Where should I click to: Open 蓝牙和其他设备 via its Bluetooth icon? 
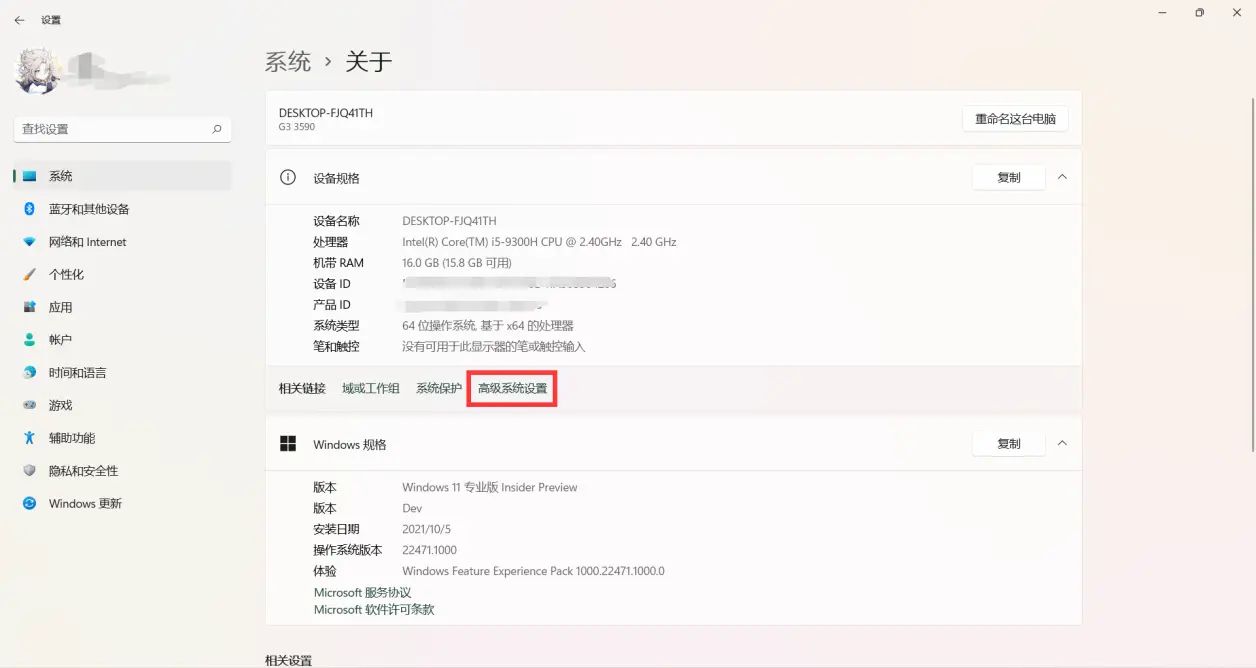[30, 209]
